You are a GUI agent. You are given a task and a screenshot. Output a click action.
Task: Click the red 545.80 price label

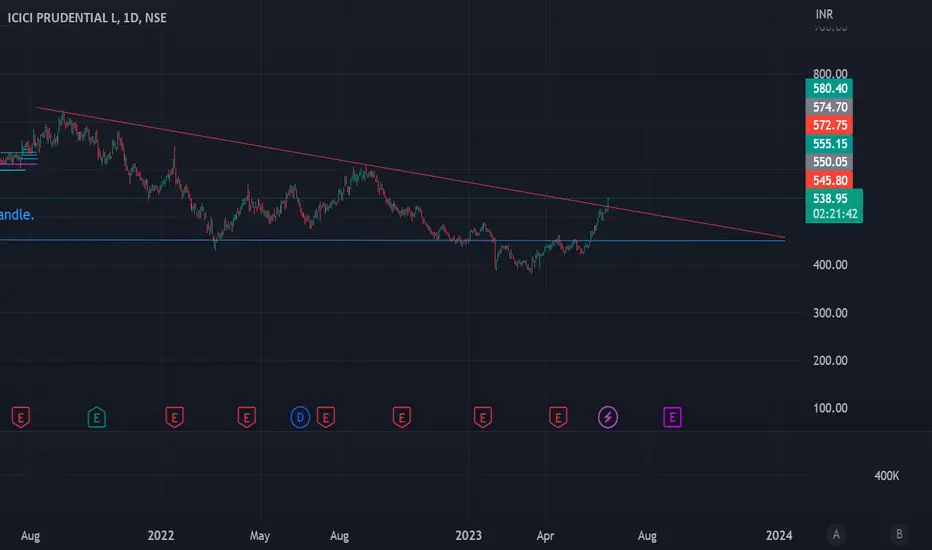829,180
